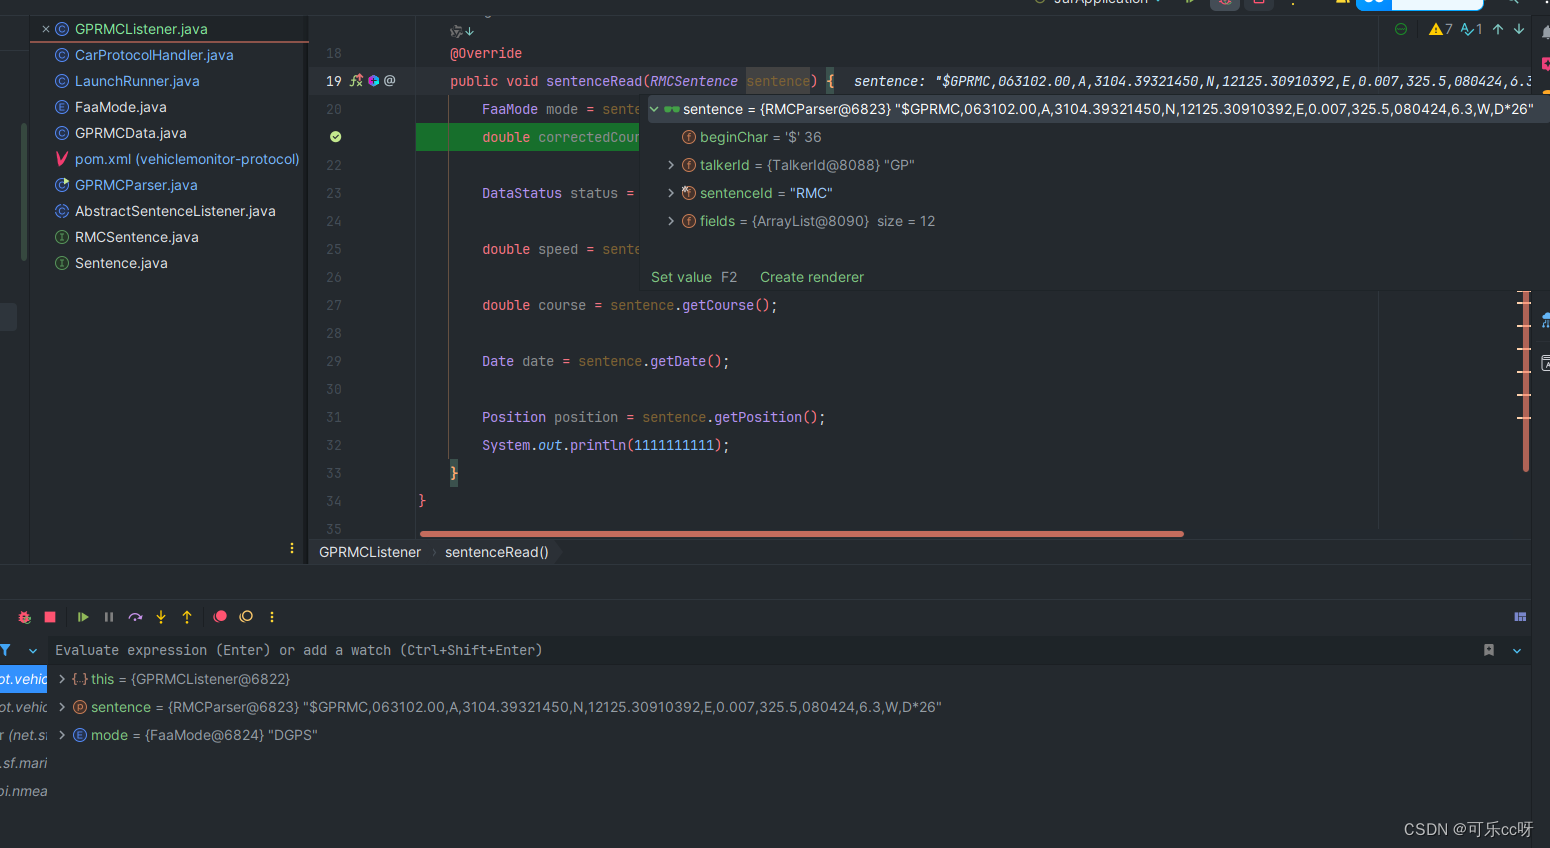
Task: Step into the method call
Action: point(161,617)
